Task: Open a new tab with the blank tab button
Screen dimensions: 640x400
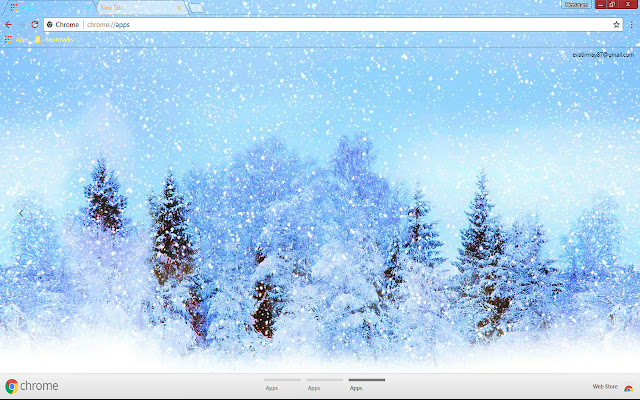Action: (x=196, y=8)
